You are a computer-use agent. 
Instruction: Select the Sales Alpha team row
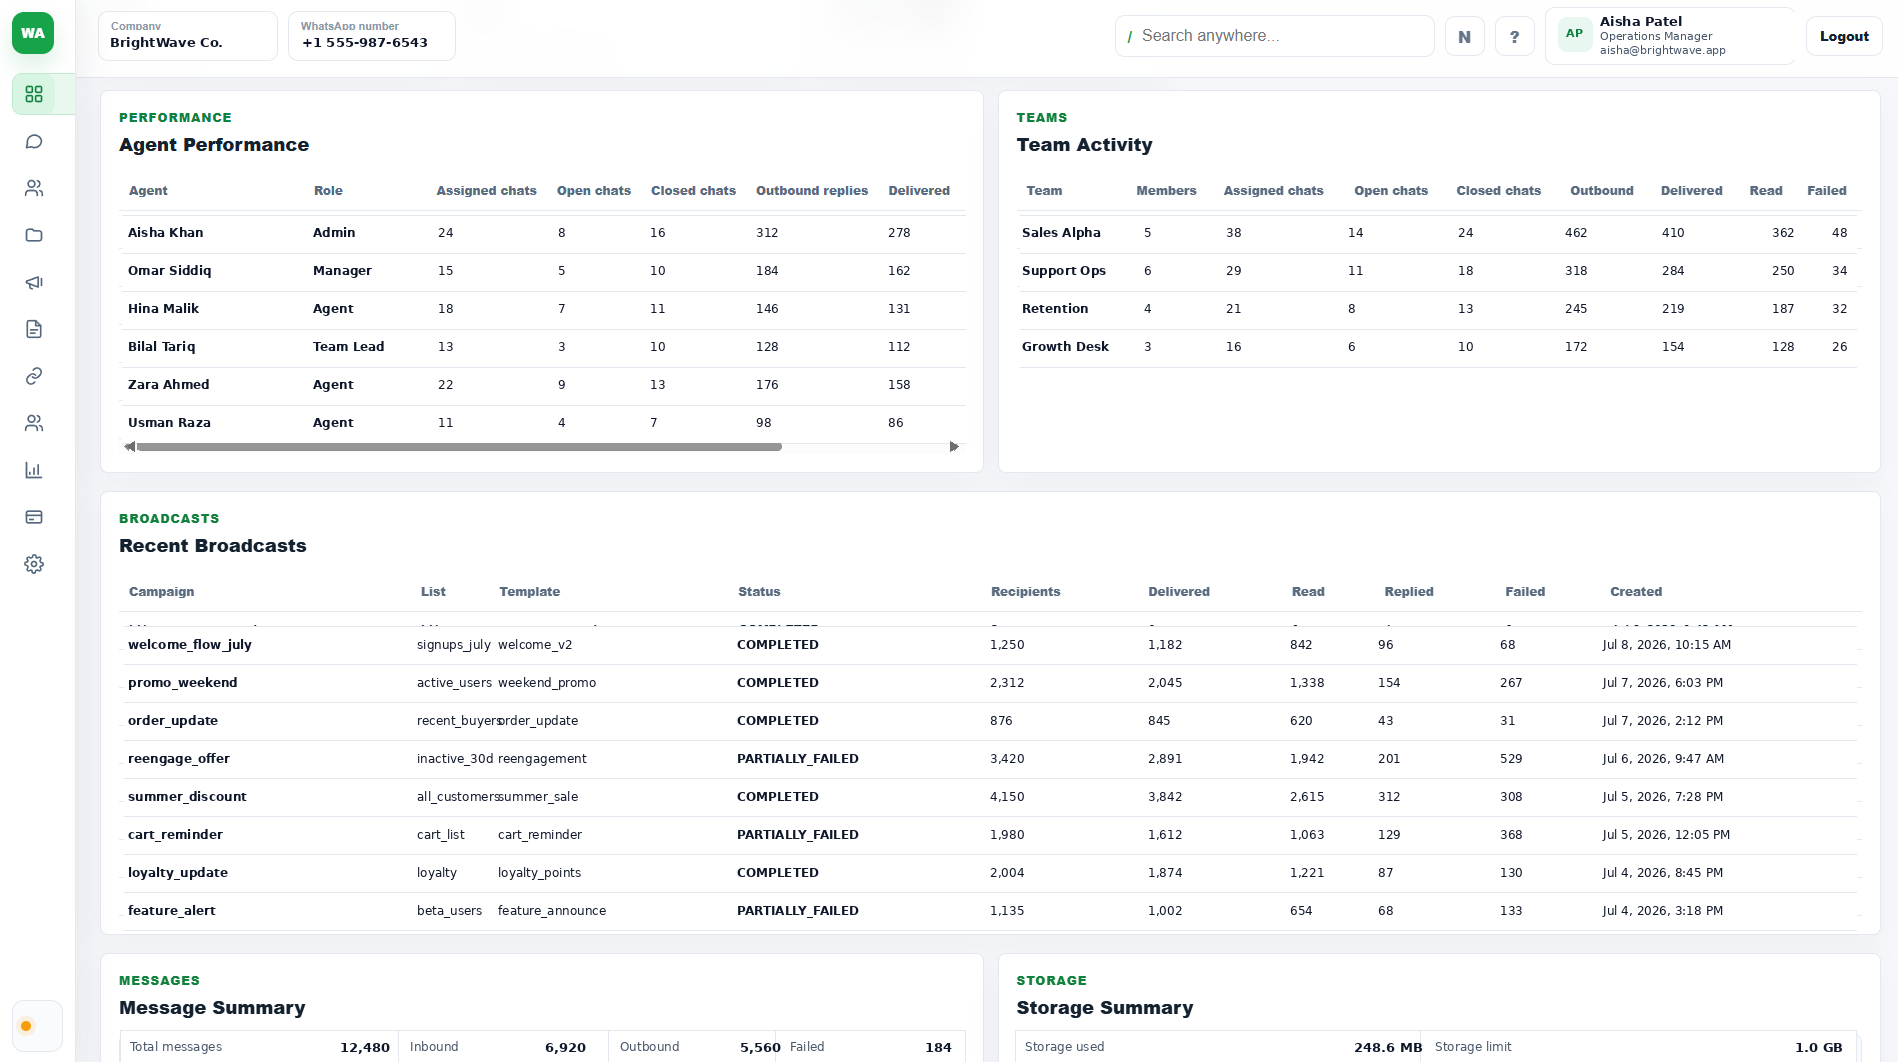click(1438, 233)
